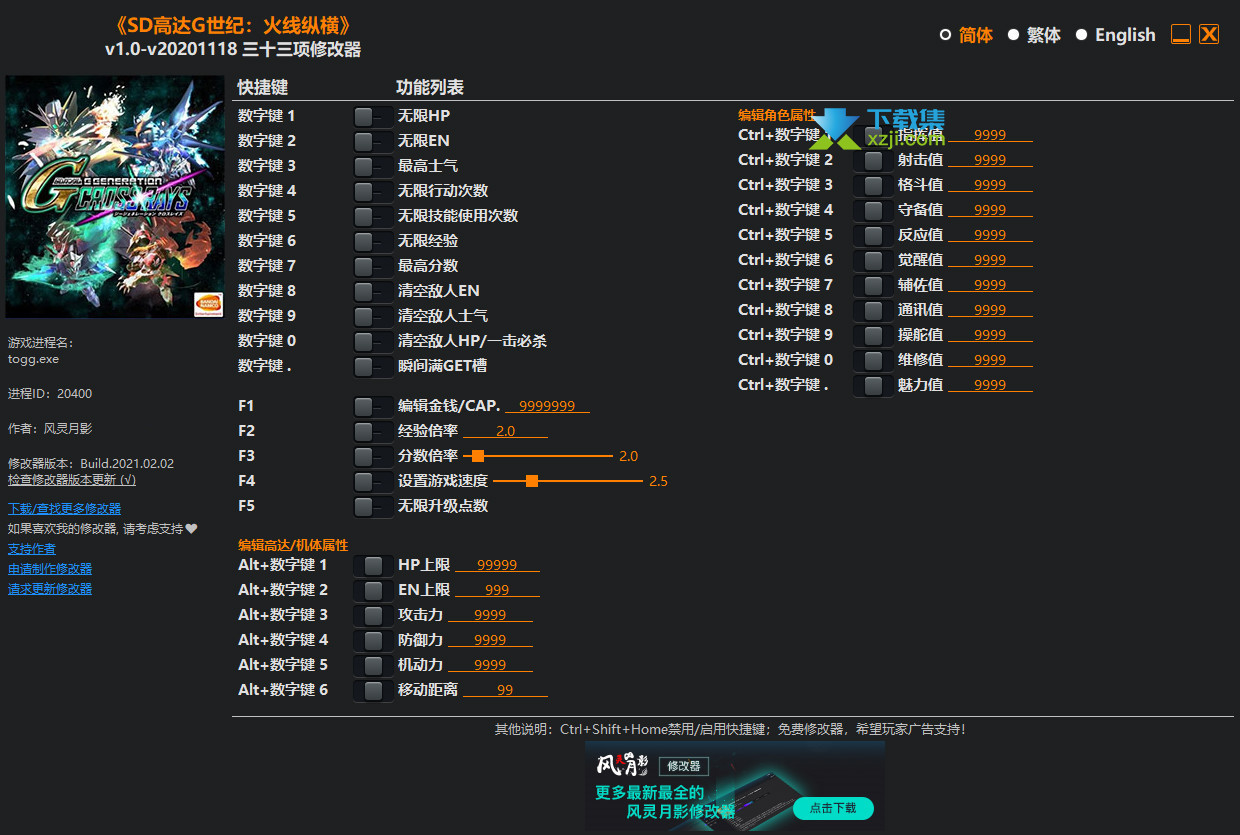Viewport: 1240px width, 835px height.
Task: Switch the trainer language to English
Action: [1115, 35]
